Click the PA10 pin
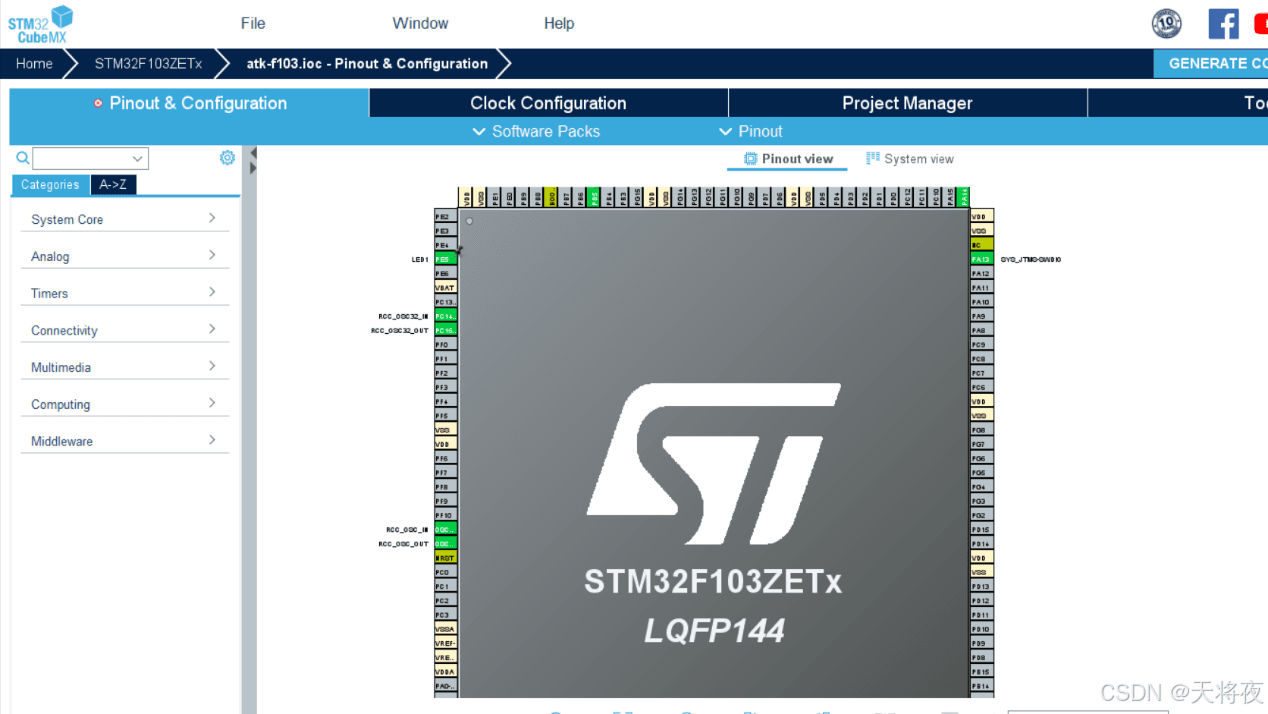1268x714 pixels. pos(982,302)
